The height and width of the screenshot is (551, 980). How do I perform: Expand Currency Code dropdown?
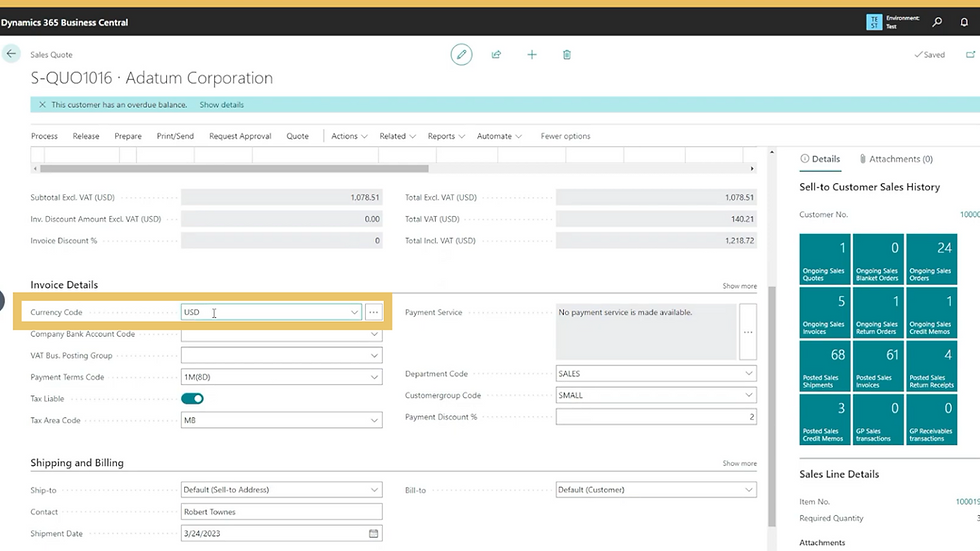pyautogui.click(x=354, y=312)
